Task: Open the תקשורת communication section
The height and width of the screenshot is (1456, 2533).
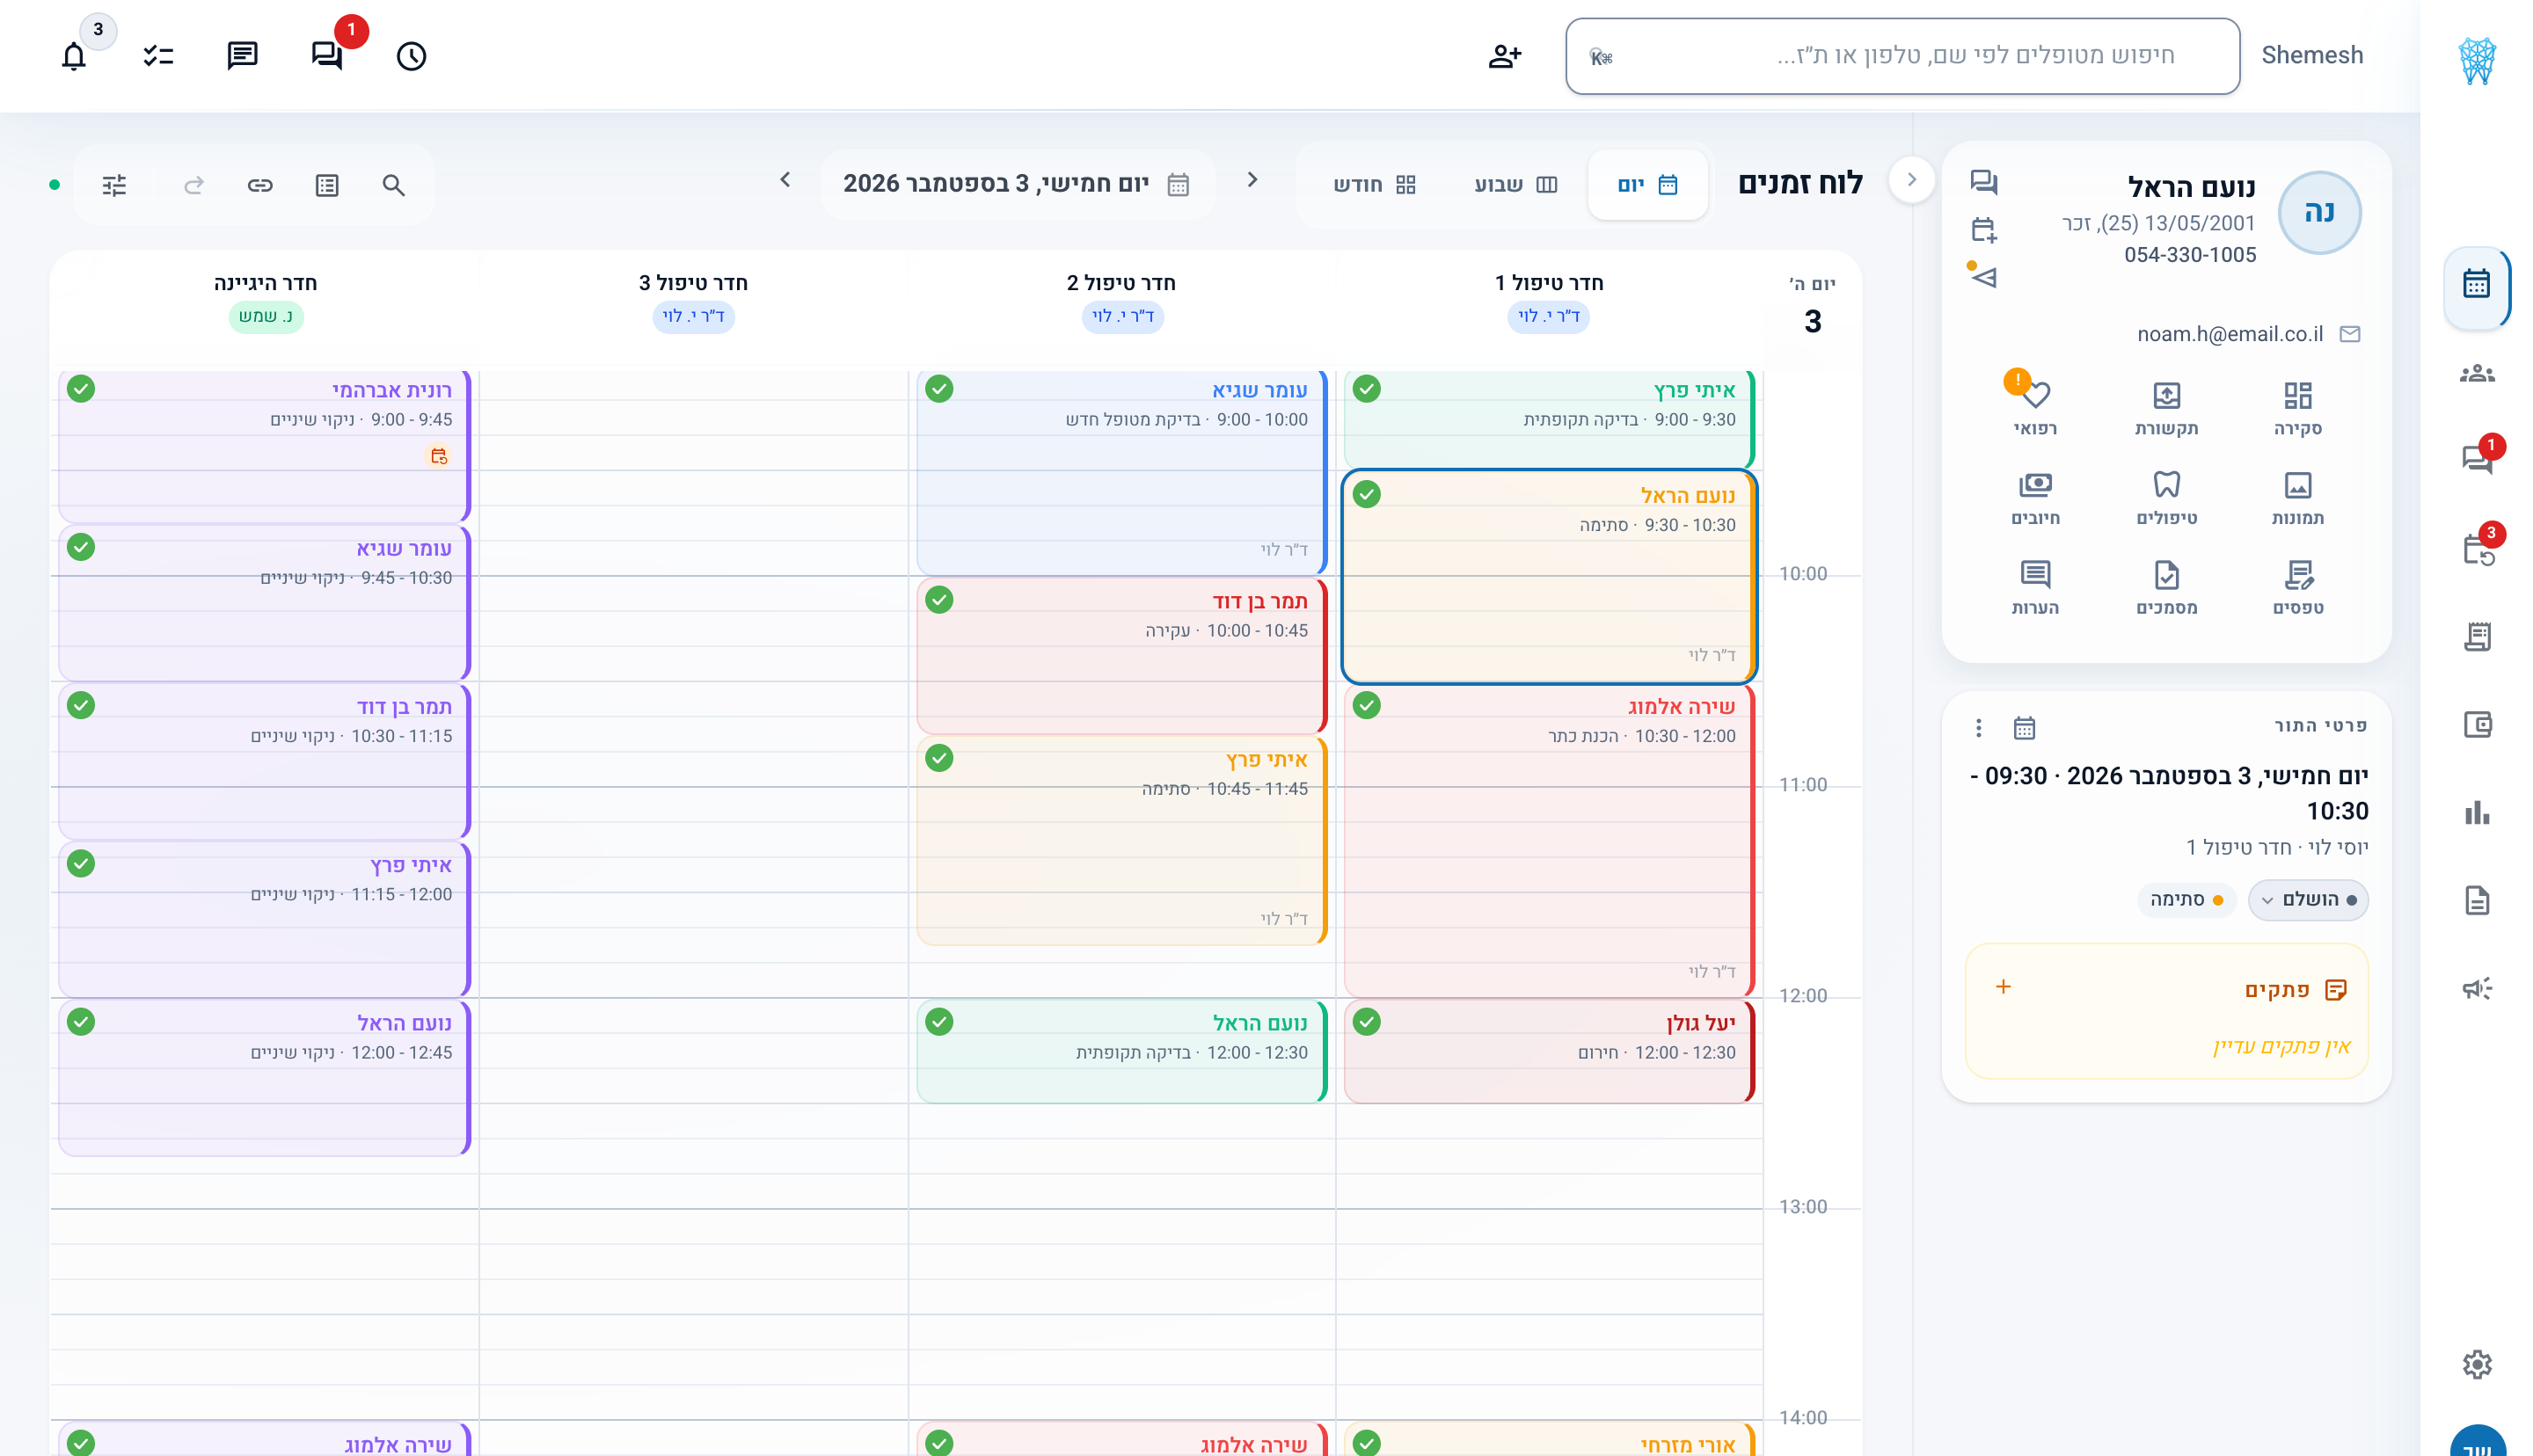Action: (2166, 408)
